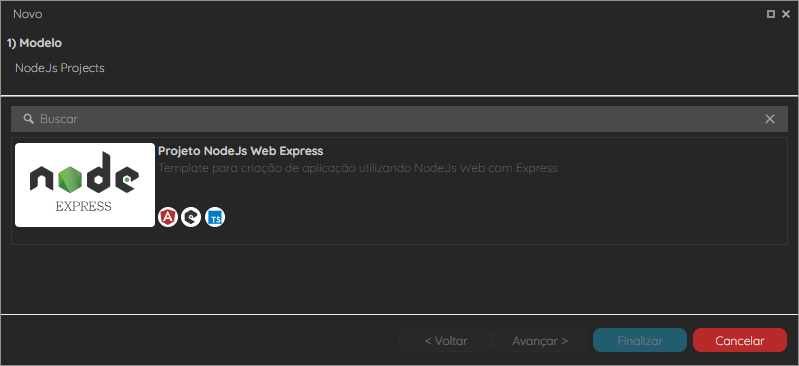Click the magnifying glass search icon
The image size is (799, 366).
tap(29, 119)
